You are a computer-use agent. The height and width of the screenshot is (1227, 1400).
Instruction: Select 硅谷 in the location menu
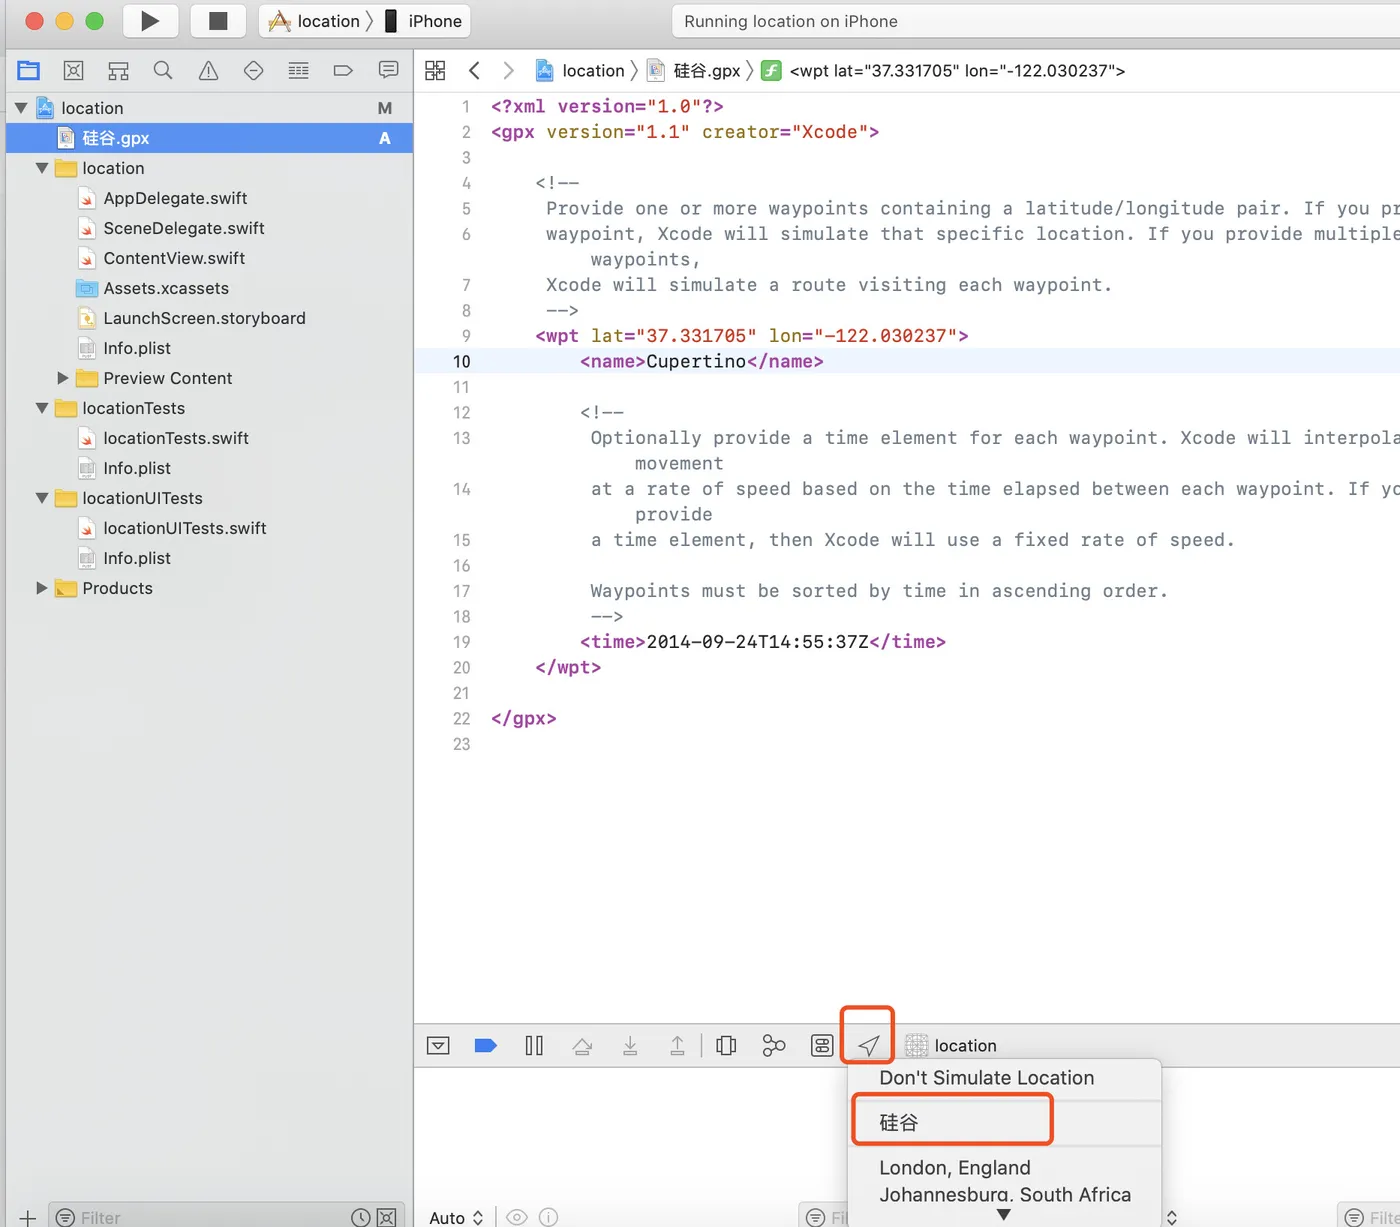point(1004,1122)
